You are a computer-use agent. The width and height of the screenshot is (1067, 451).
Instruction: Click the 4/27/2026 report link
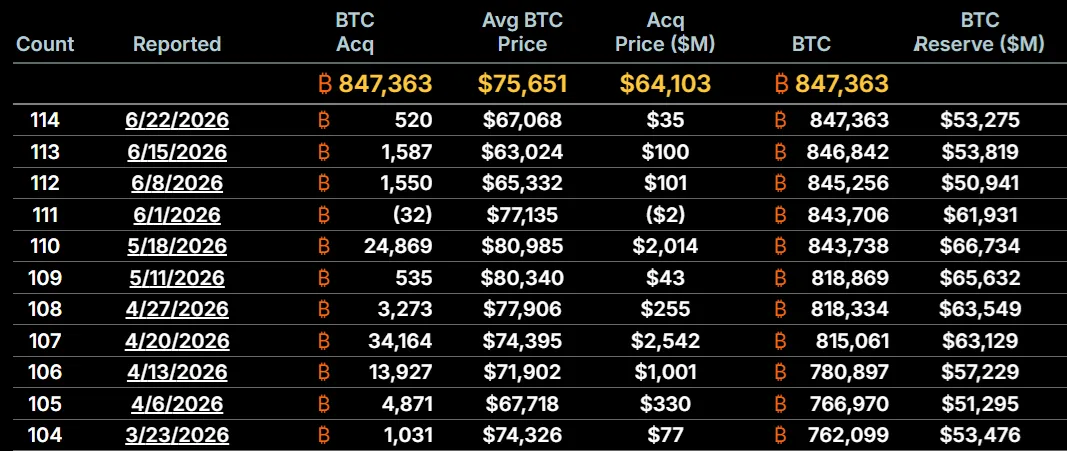177,310
